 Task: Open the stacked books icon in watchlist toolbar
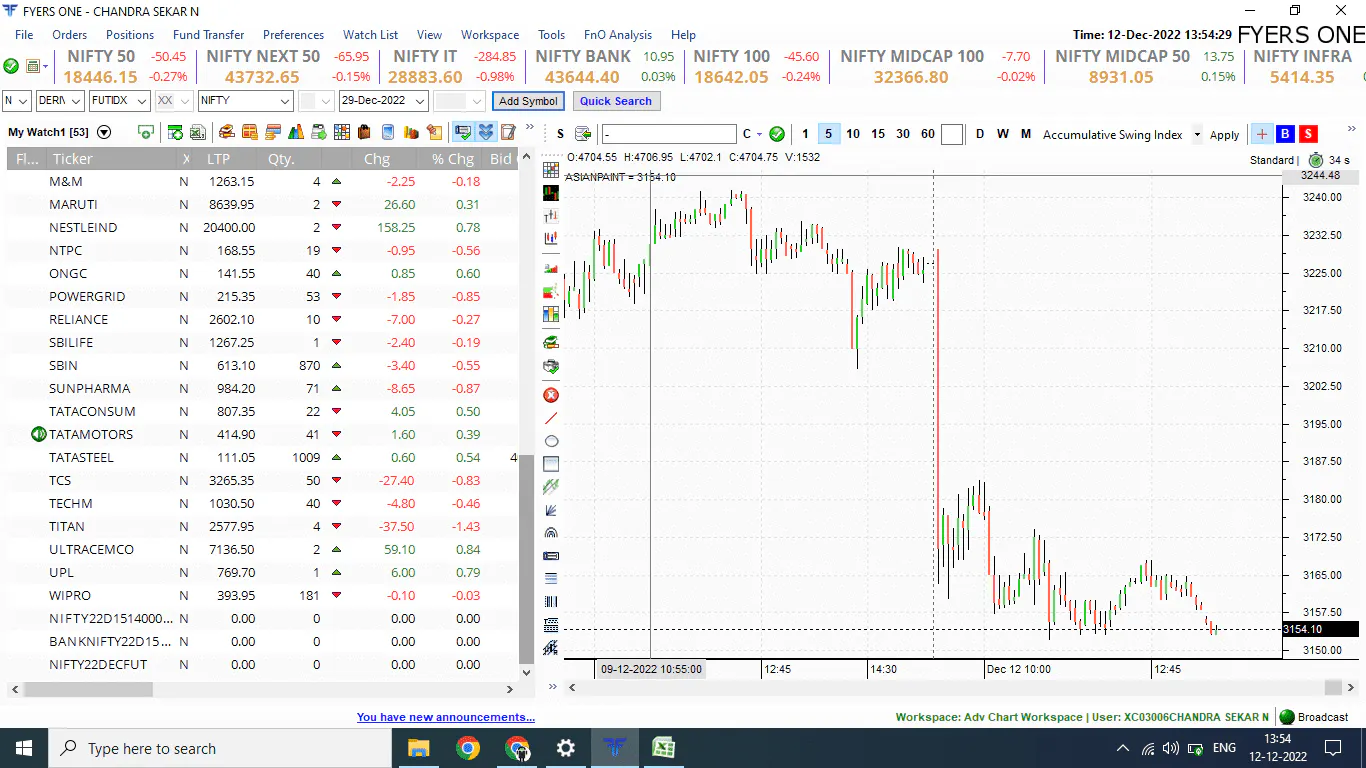point(226,132)
